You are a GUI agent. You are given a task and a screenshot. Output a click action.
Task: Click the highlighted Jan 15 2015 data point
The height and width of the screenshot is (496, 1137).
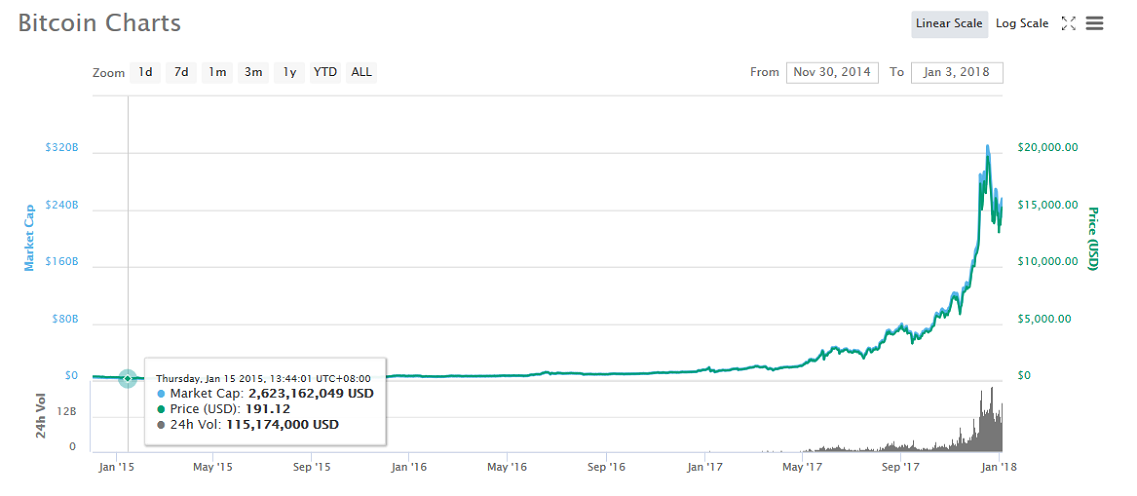pos(128,378)
